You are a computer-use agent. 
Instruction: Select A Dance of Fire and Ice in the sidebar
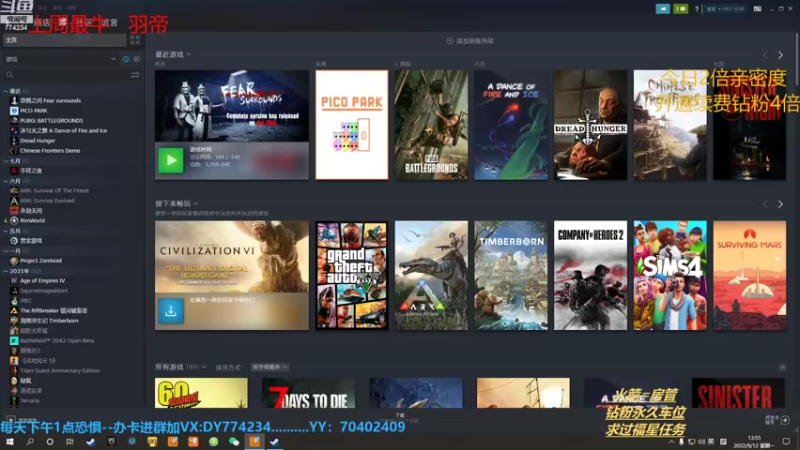pyautogui.click(x=63, y=131)
